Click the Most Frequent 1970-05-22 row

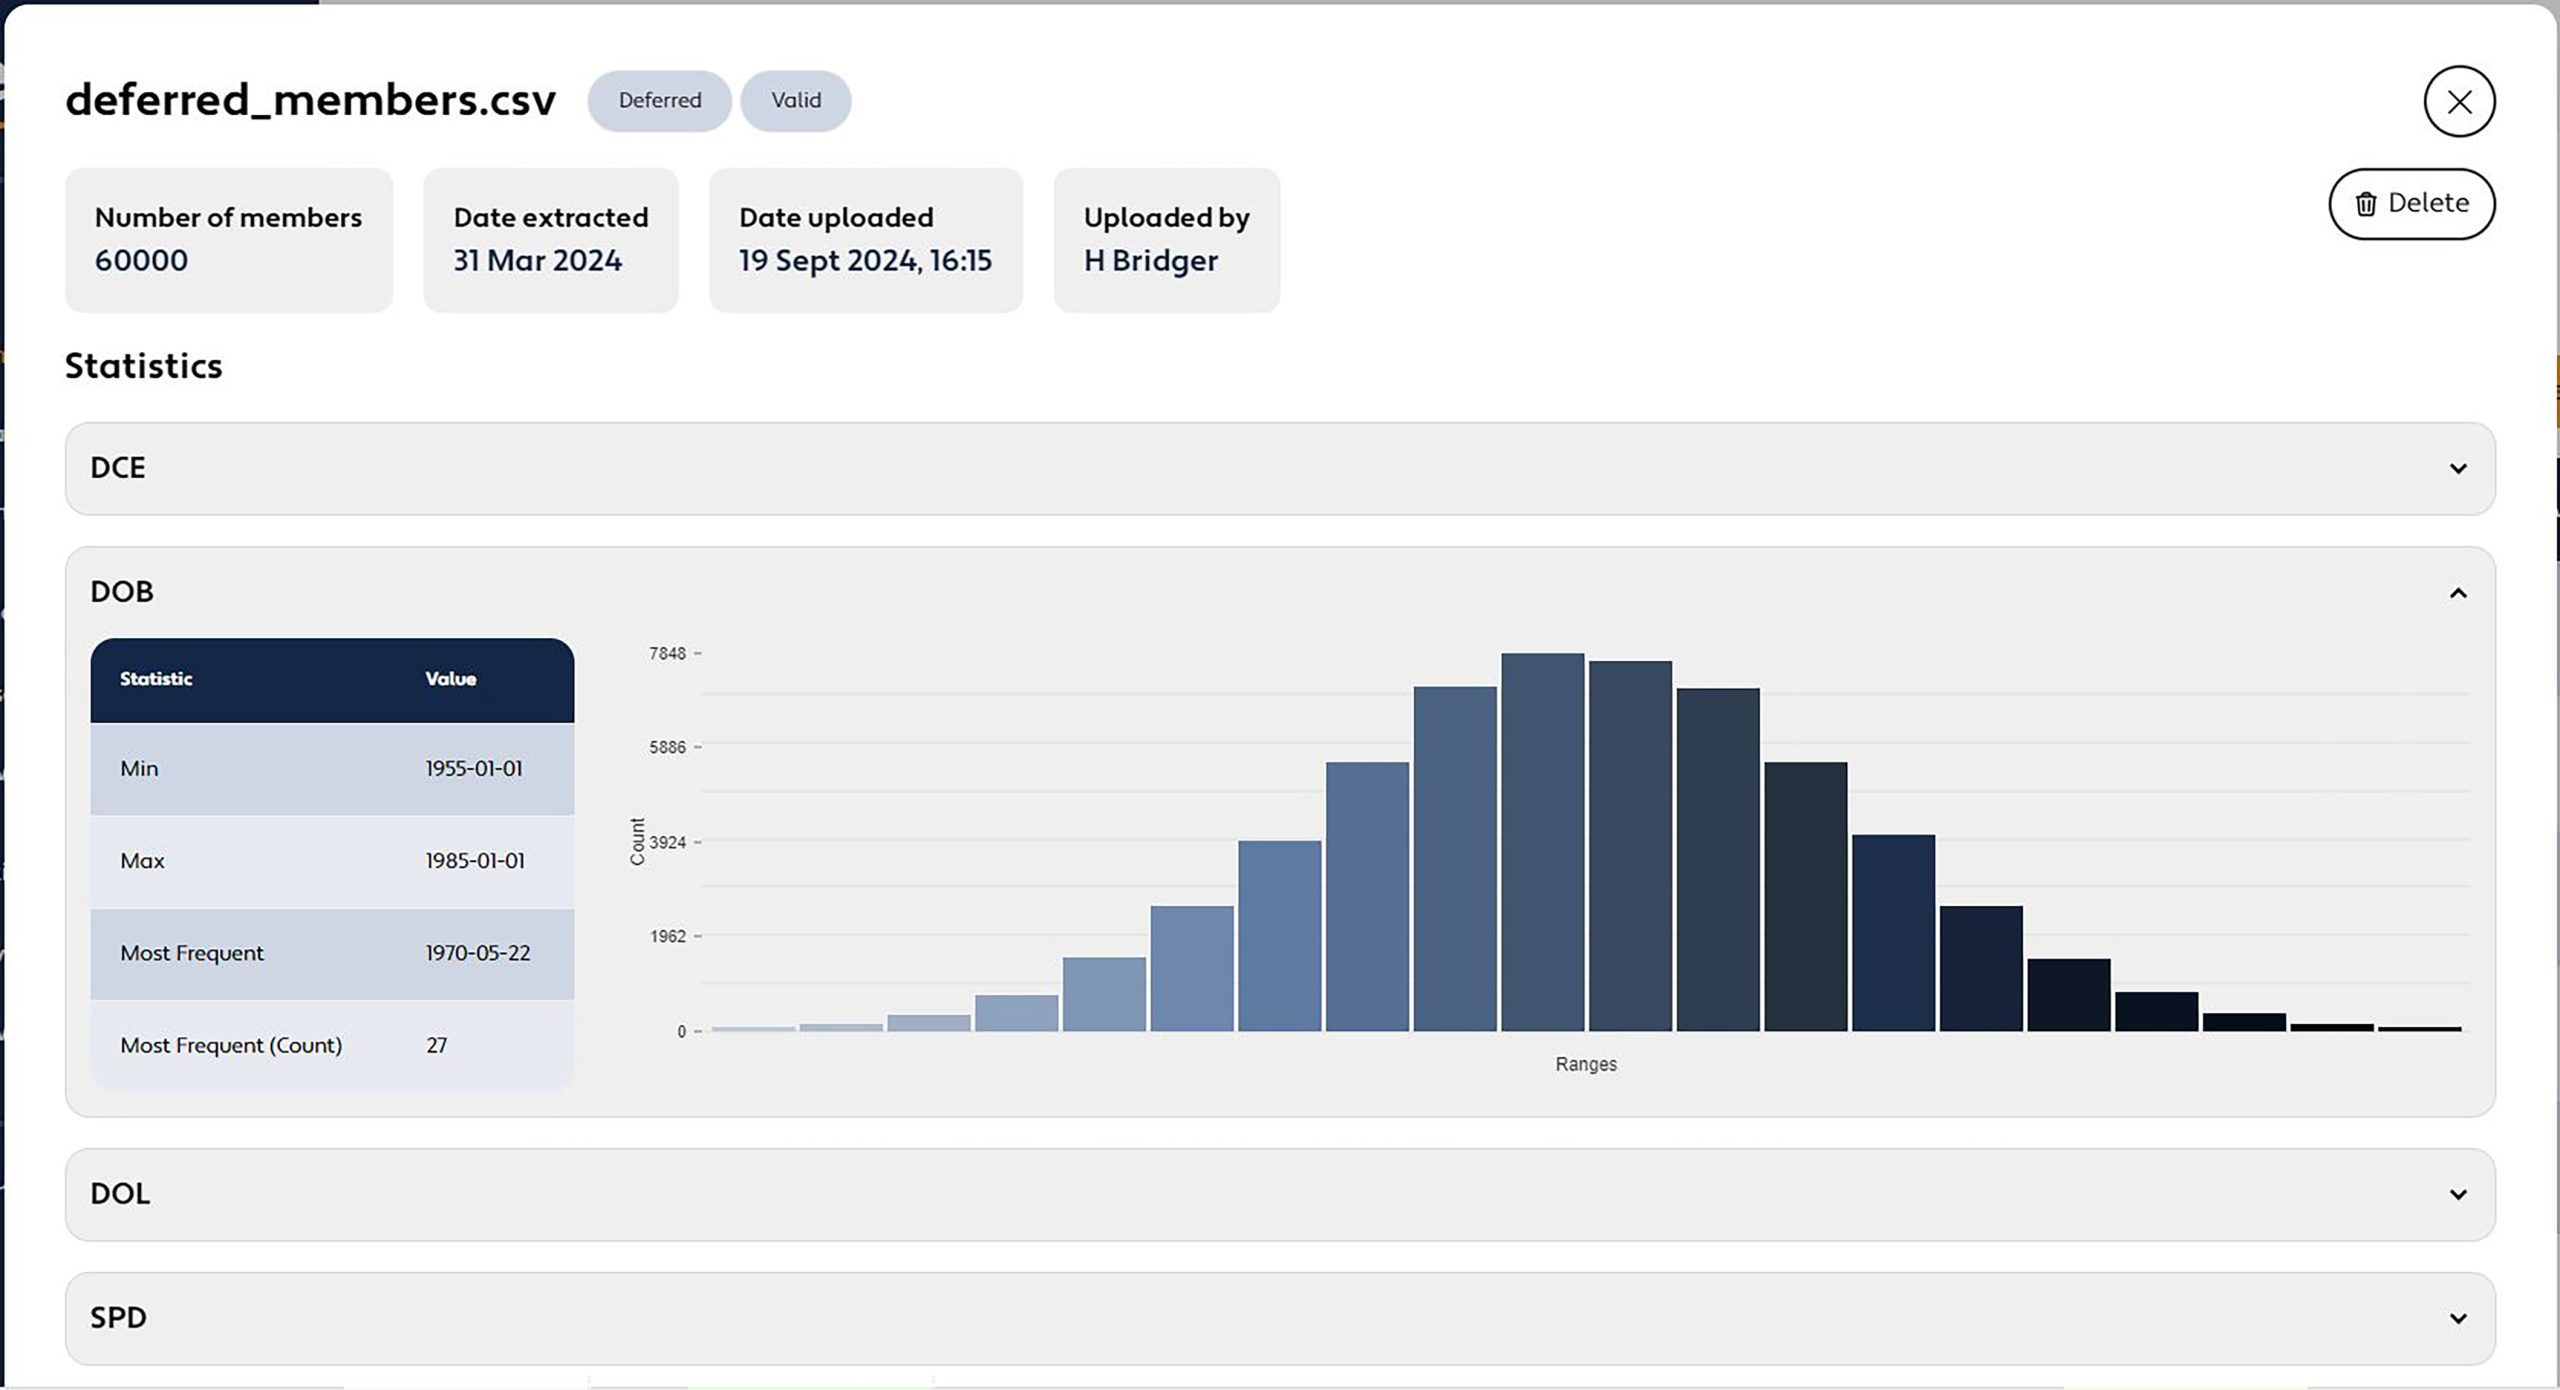[x=332, y=953]
